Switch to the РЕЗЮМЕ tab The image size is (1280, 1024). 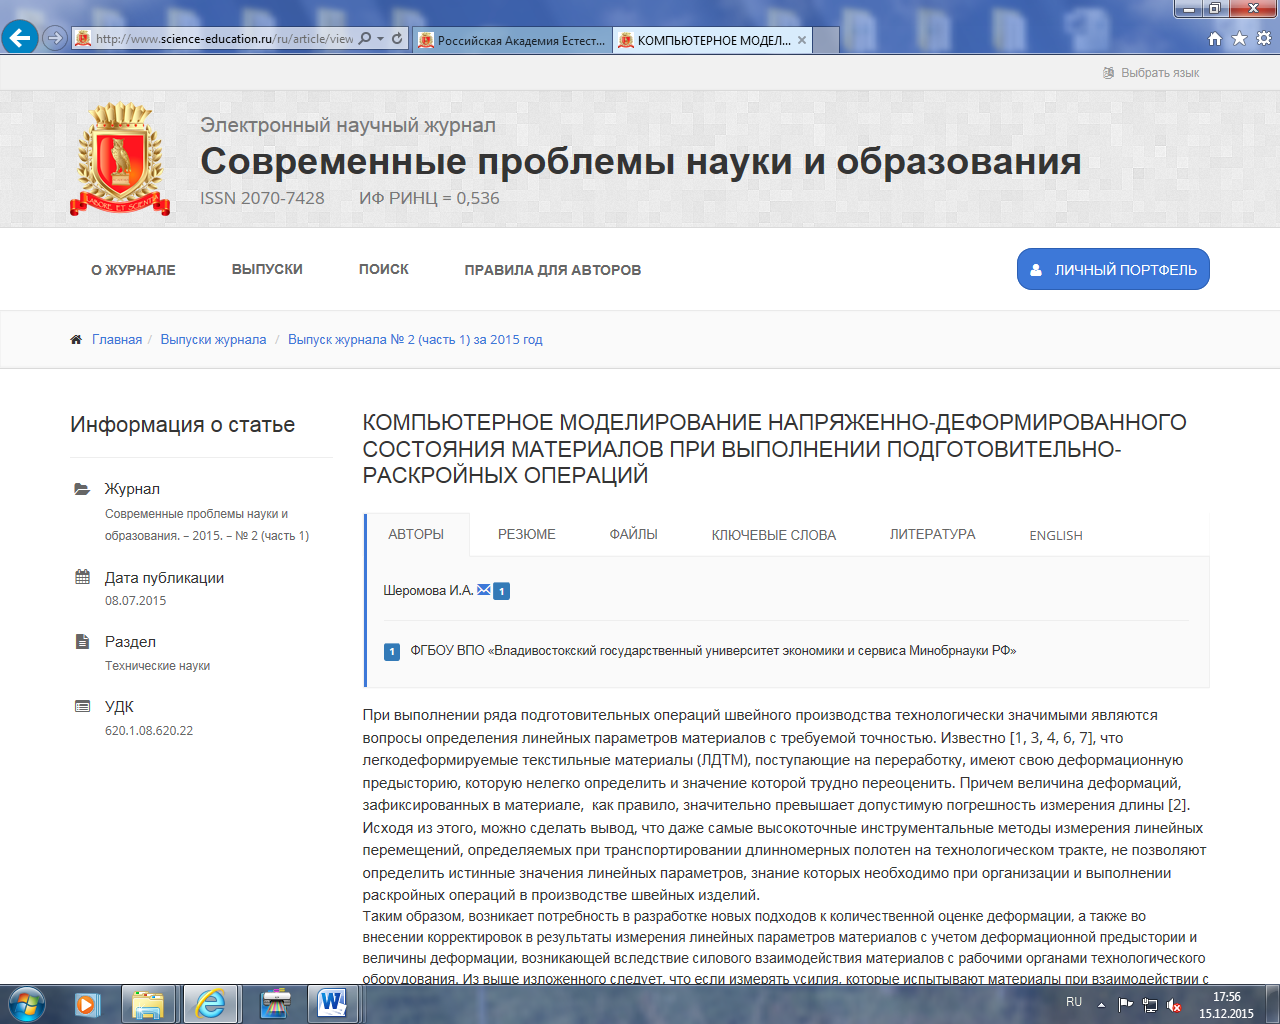[x=526, y=534]
